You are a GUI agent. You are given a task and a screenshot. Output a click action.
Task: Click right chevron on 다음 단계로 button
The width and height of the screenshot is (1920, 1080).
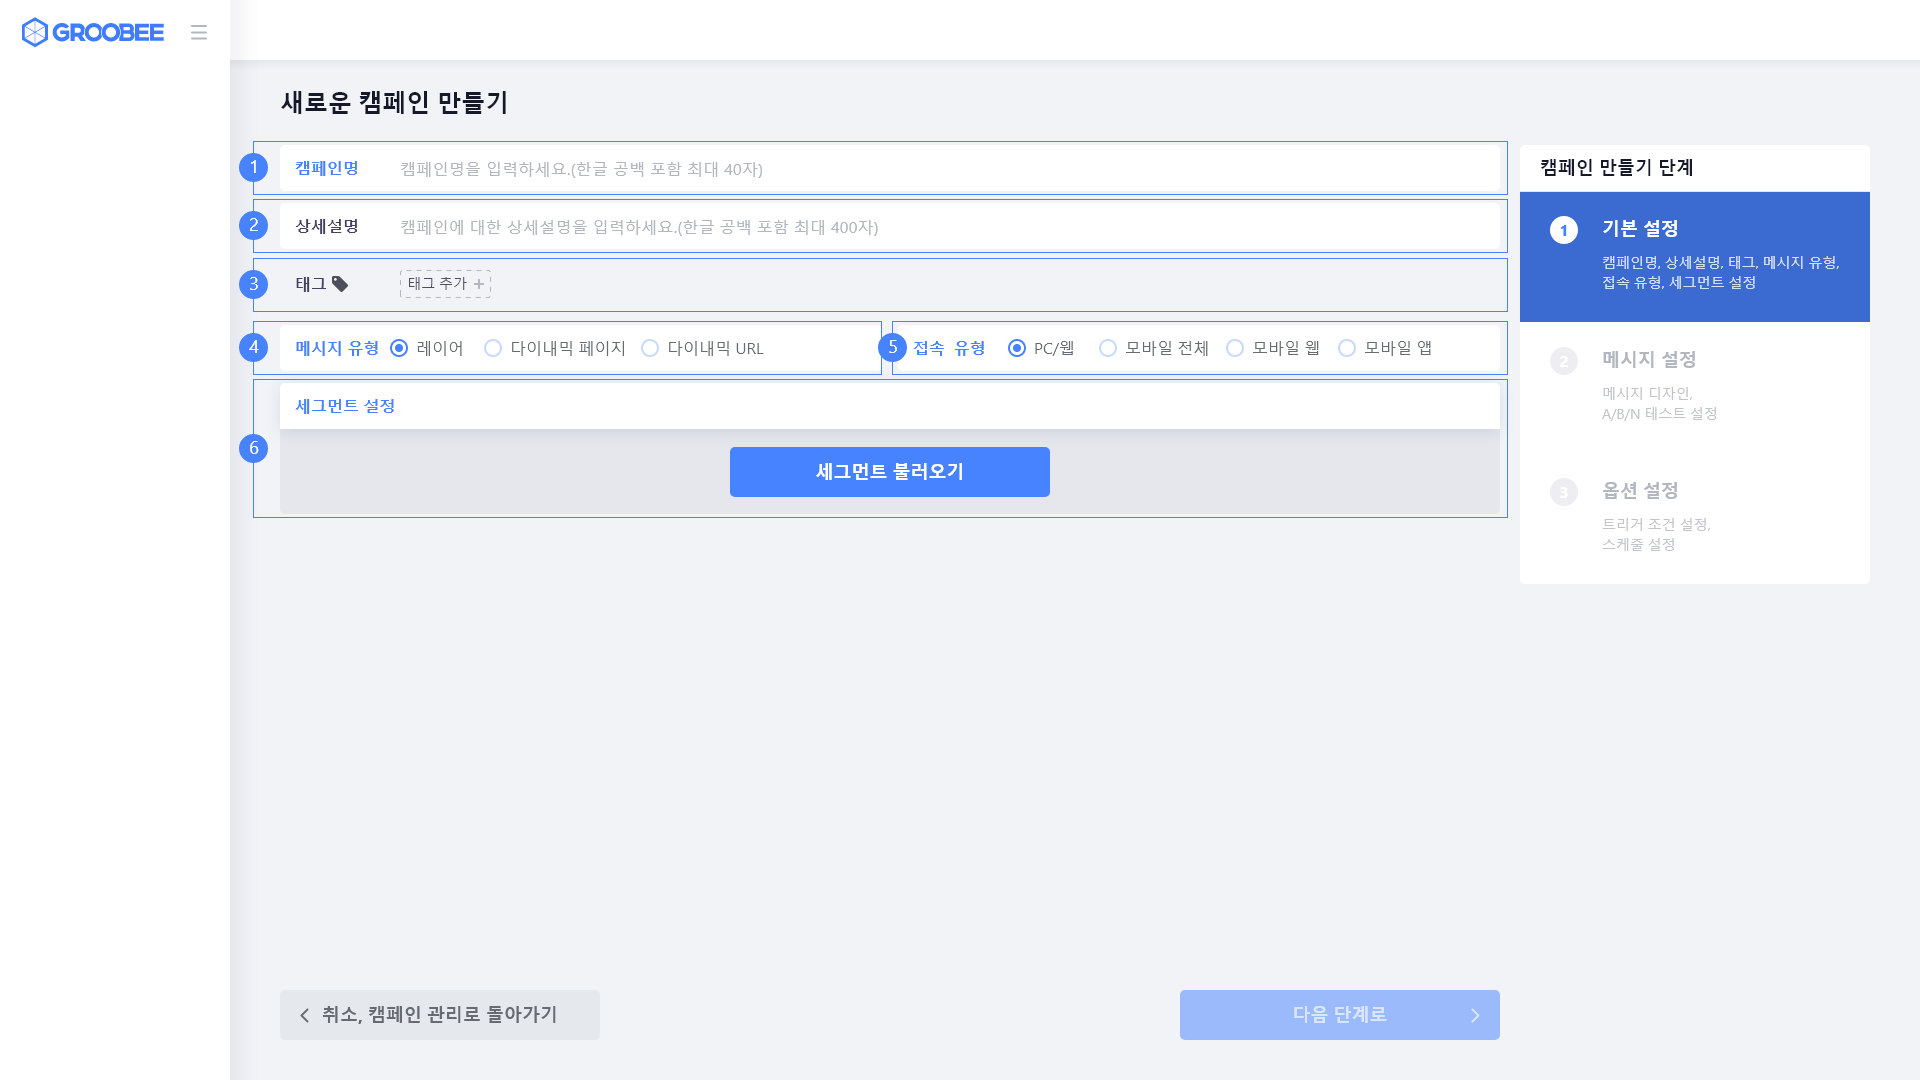[x=1474, y=1015]
